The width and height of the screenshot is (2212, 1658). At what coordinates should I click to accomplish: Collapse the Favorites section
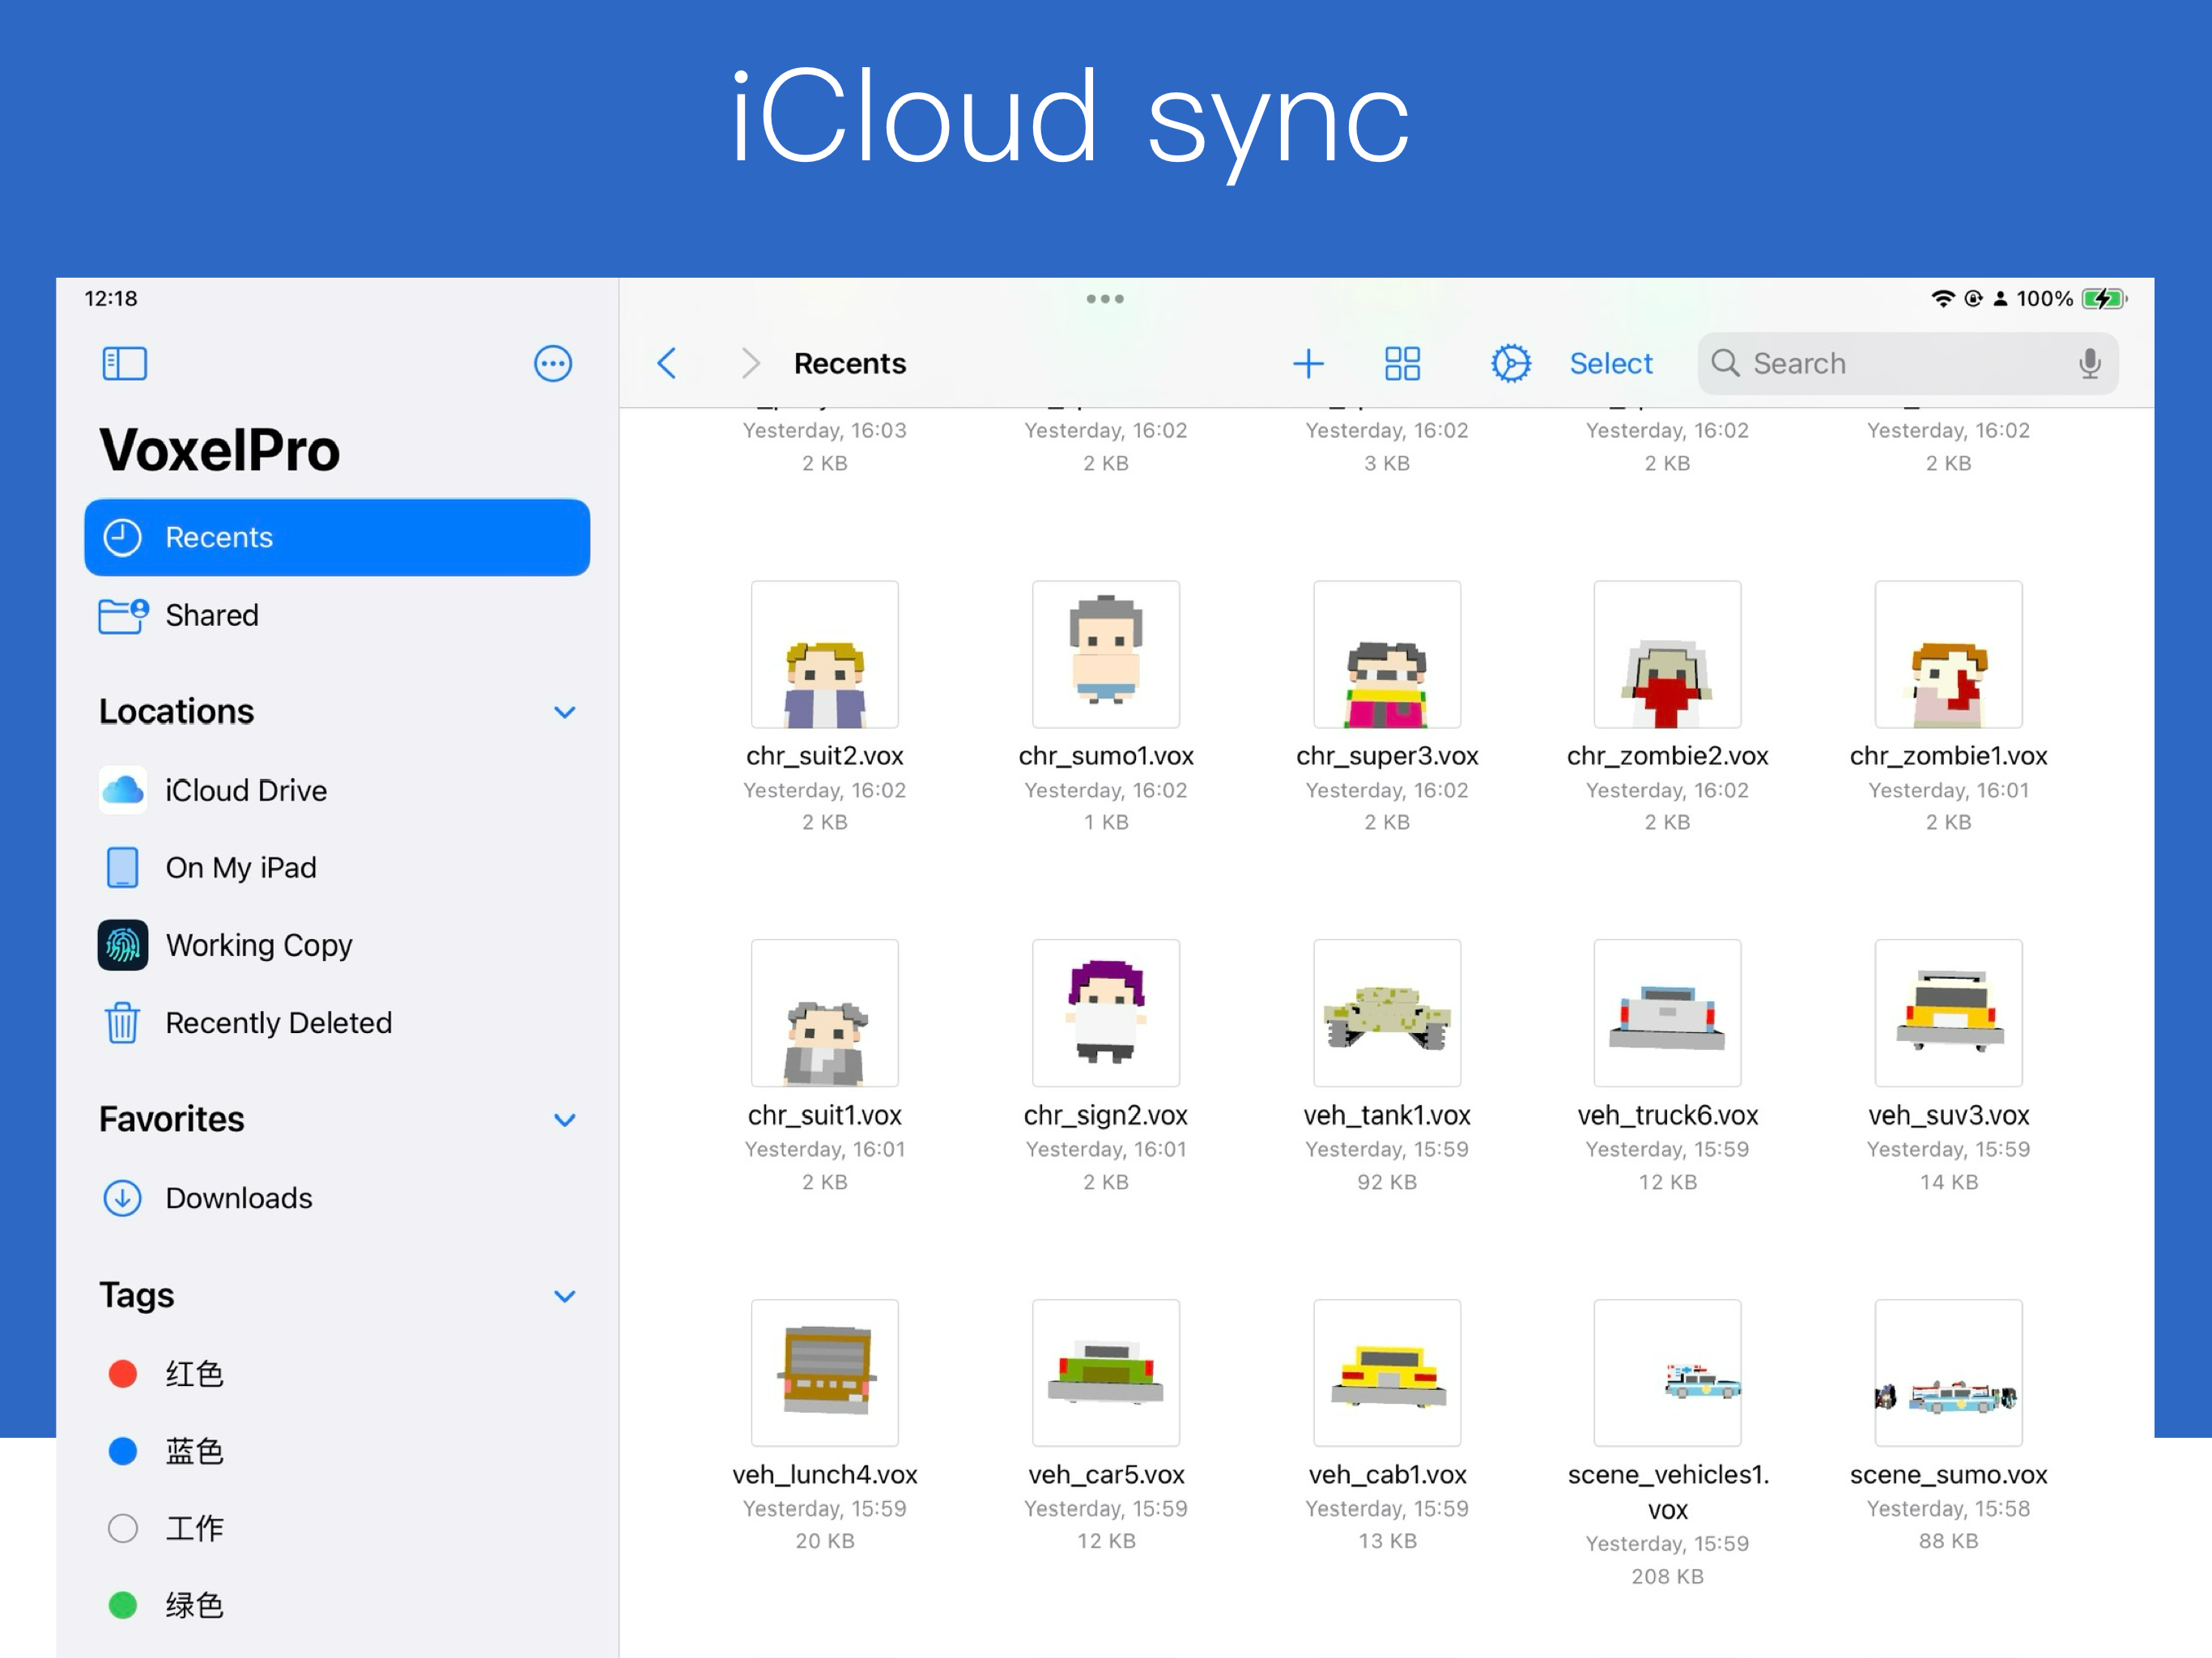(565, 1120)
